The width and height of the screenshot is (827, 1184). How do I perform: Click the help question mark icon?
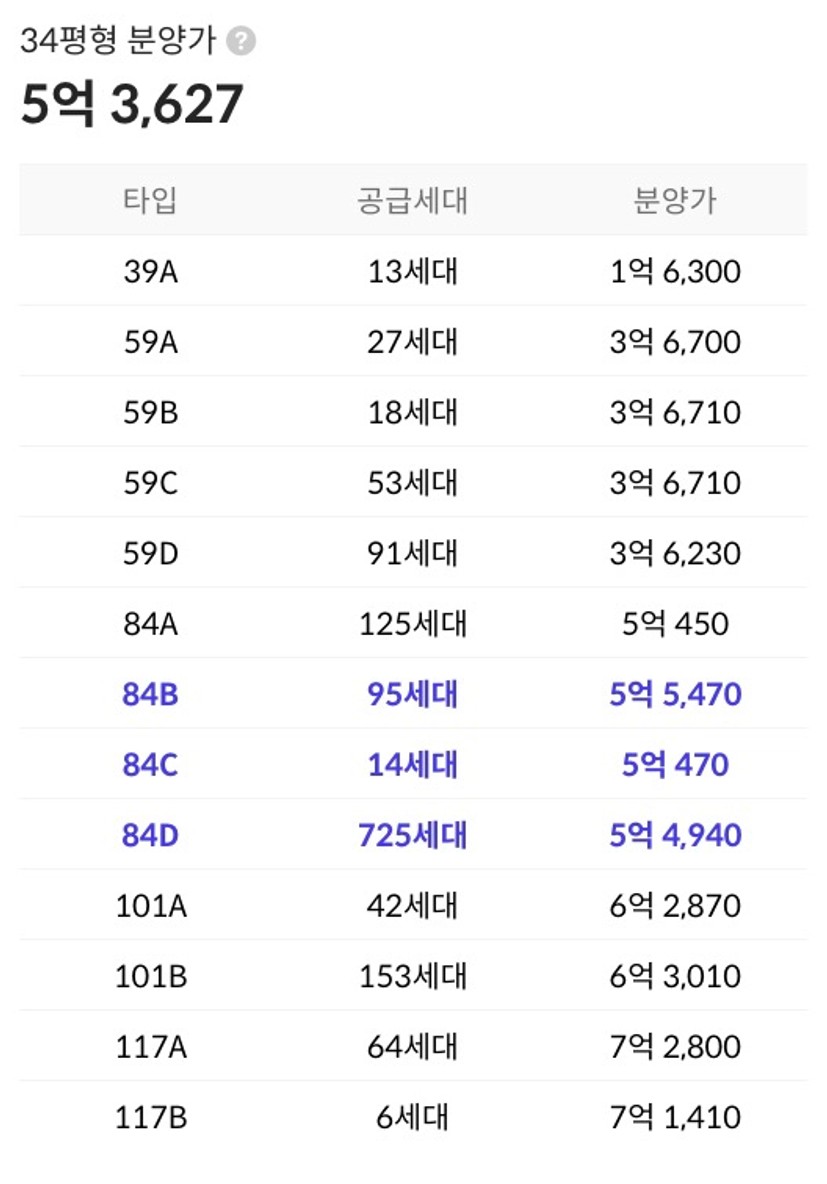coord(241,42)
